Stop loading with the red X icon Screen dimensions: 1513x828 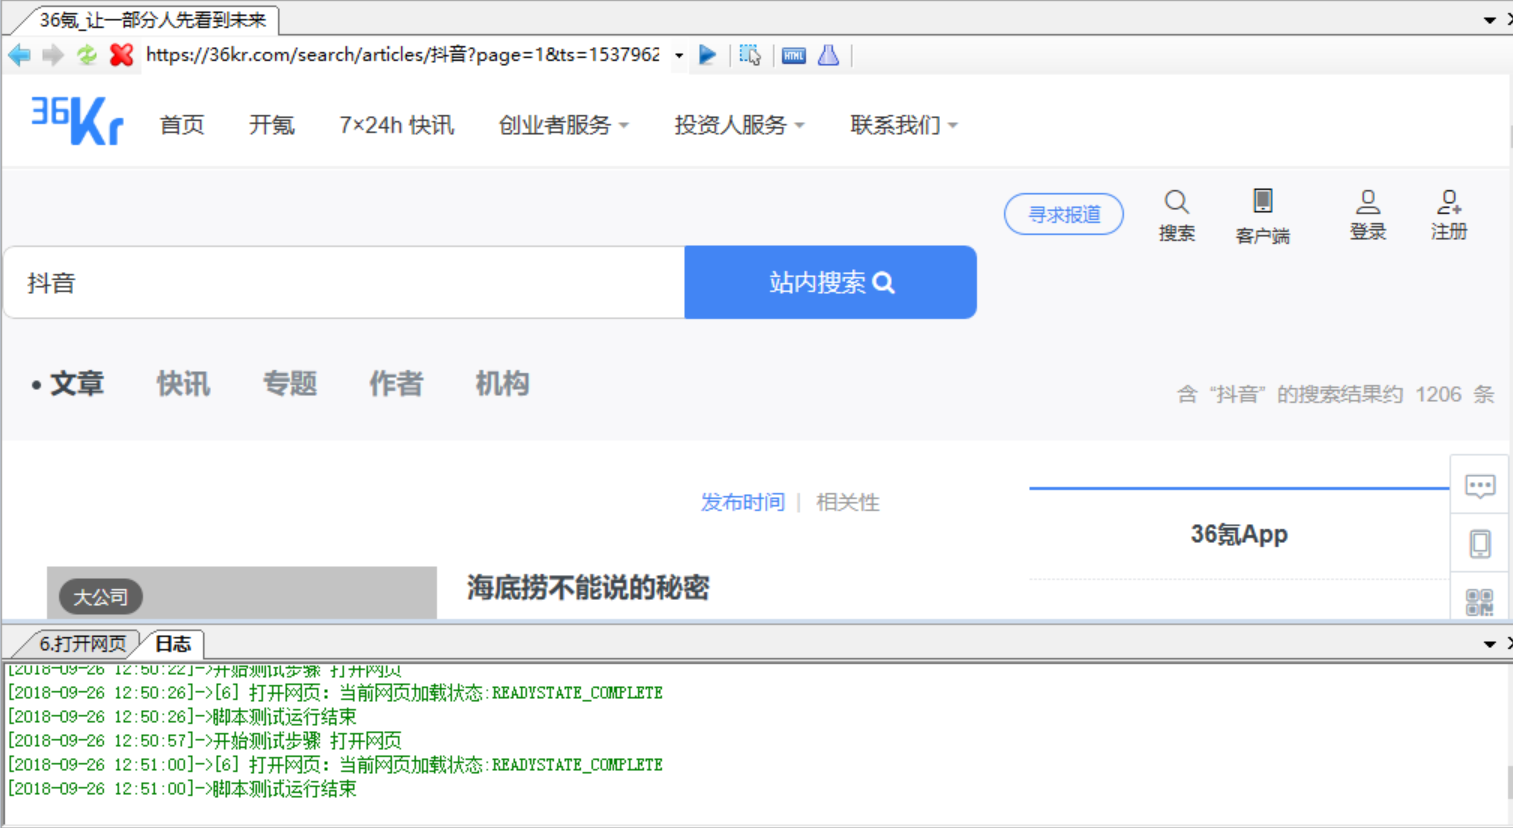click(x=121, y=55)
